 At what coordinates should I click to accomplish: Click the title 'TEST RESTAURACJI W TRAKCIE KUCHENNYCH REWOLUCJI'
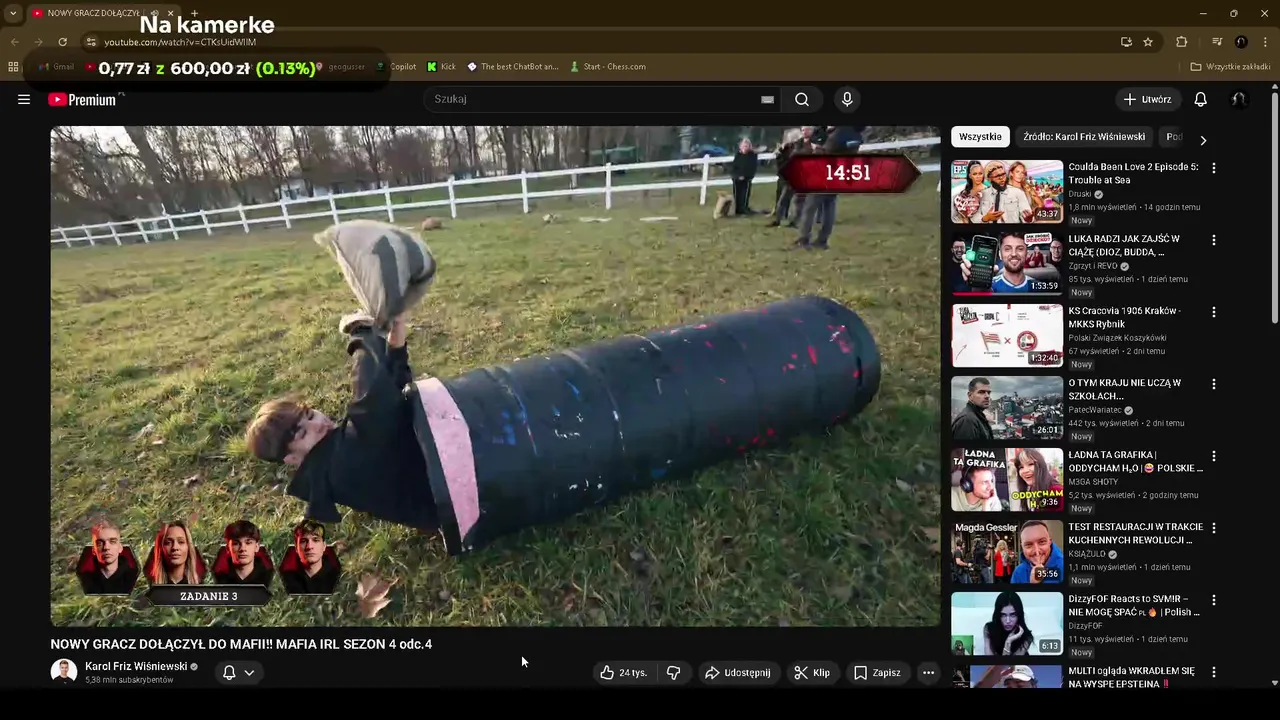(x=1135, y=533)
